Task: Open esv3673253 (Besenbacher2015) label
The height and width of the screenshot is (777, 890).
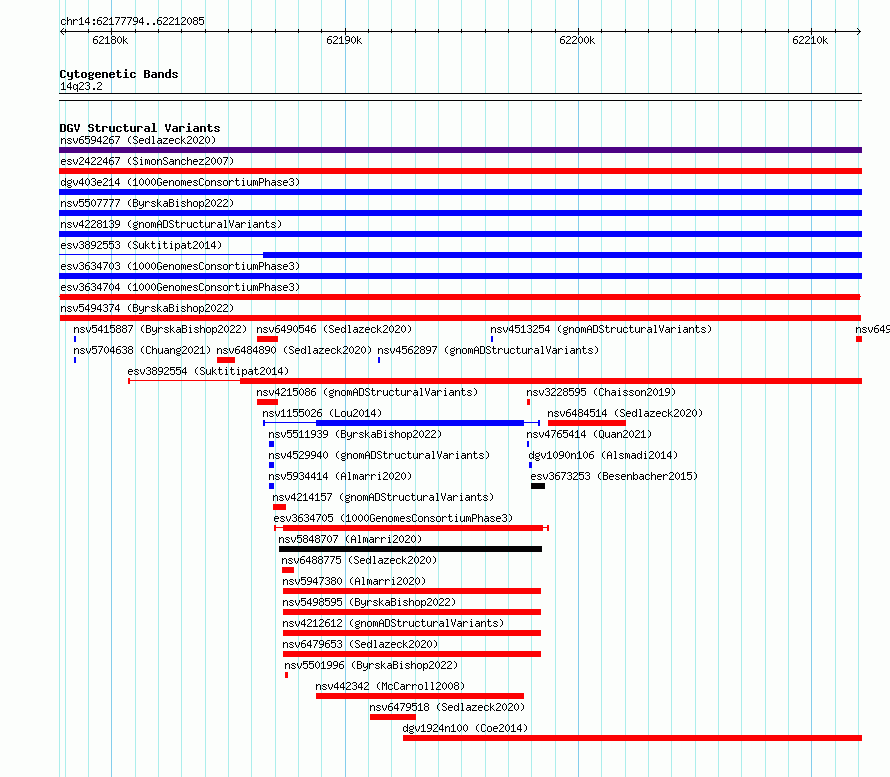Action: point(614,476)
